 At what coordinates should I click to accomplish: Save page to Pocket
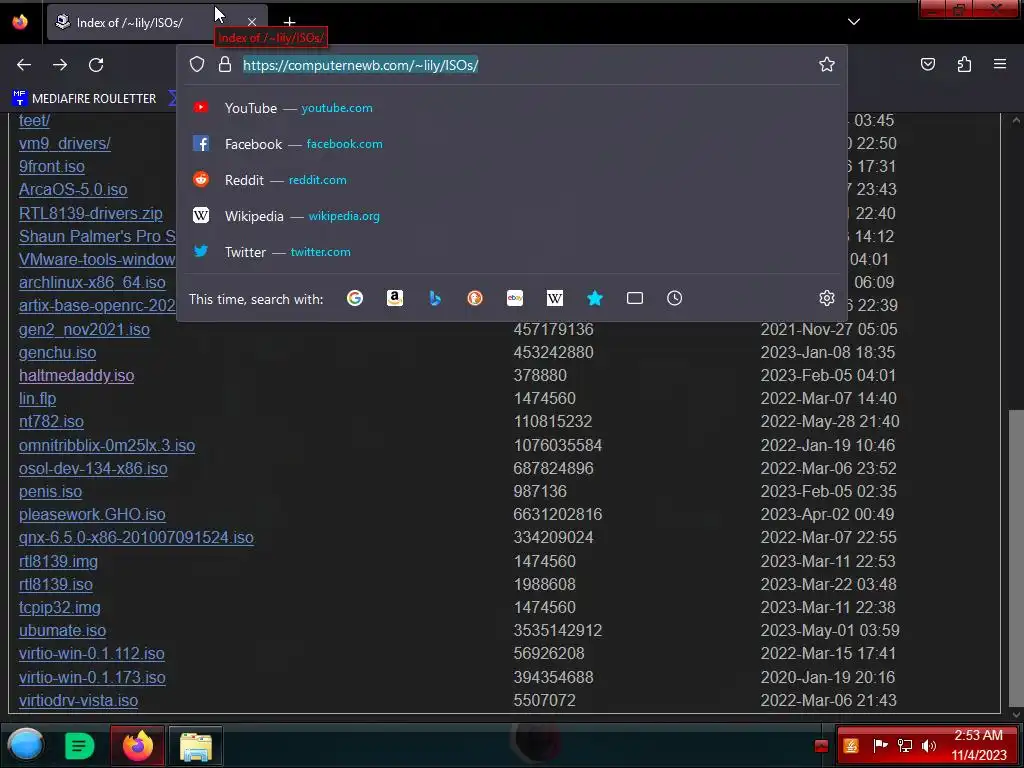pyautogui.click(x=928, y=64)
